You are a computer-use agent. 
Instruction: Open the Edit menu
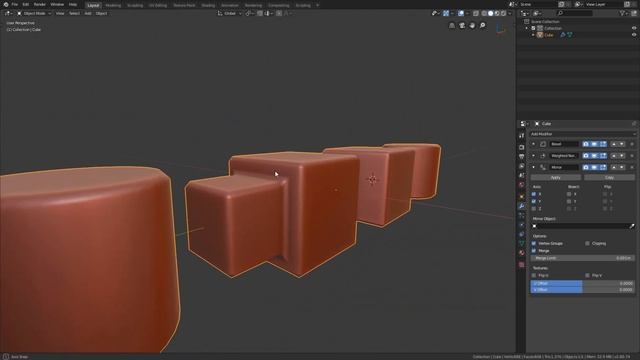[26, 4]
